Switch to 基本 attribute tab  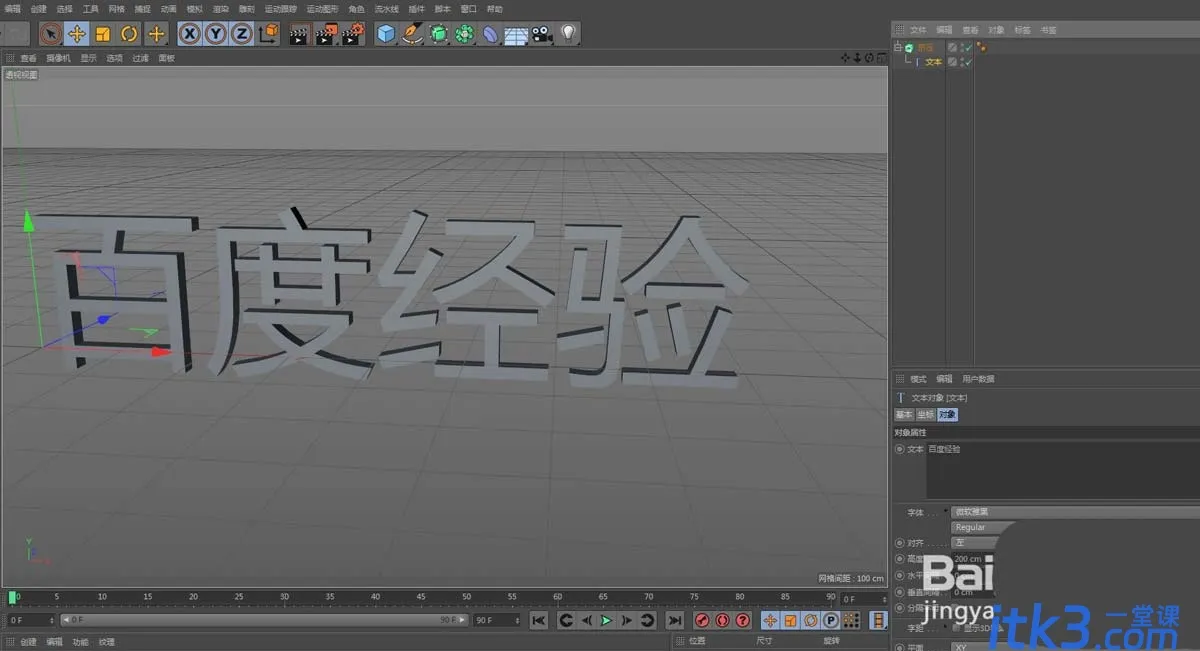[x=904, y=414]
